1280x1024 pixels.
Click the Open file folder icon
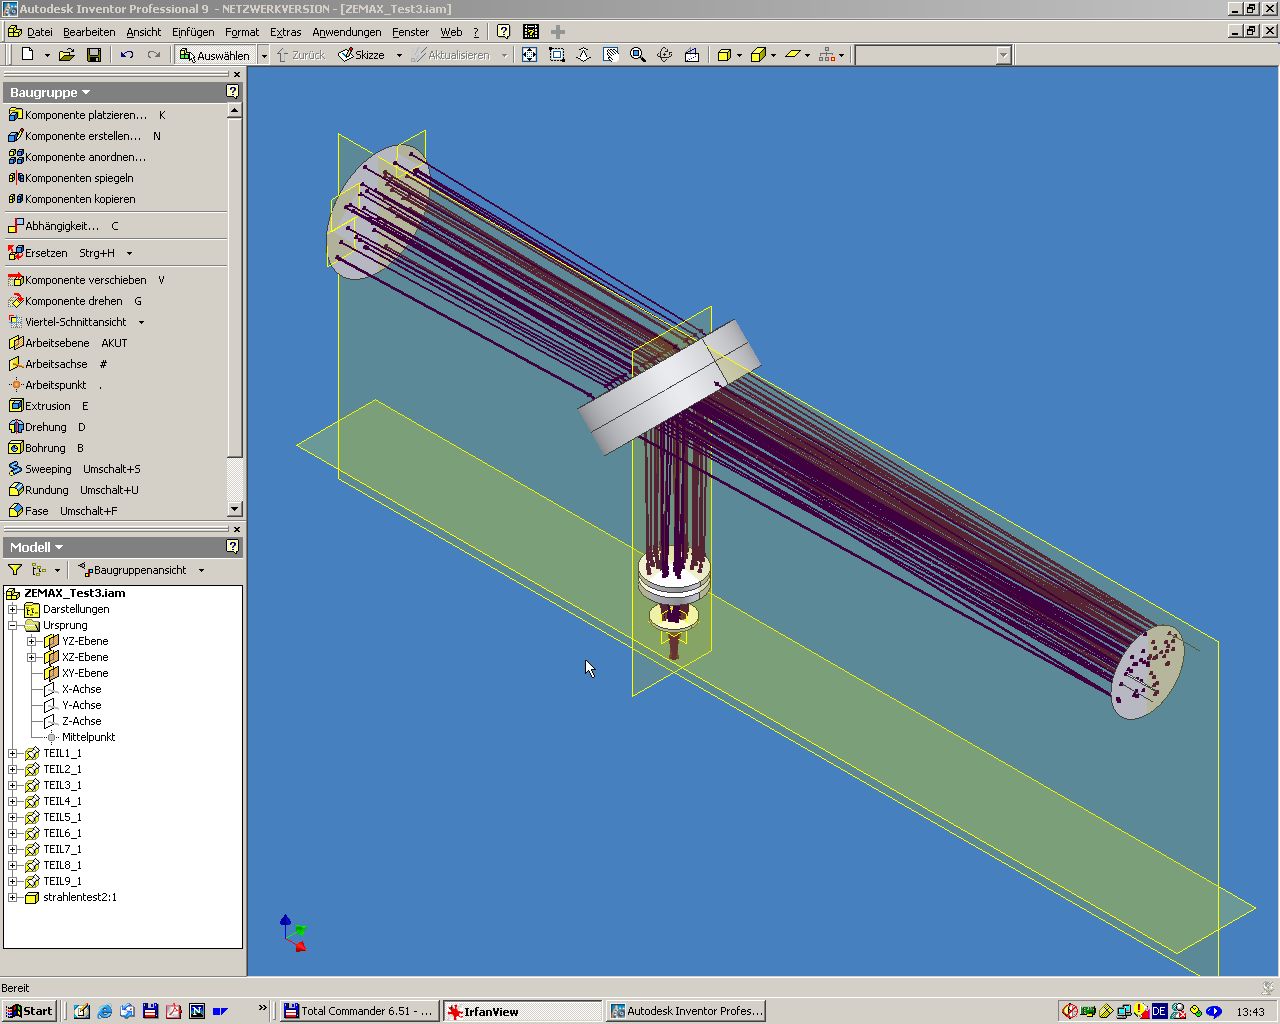point(67,55)
